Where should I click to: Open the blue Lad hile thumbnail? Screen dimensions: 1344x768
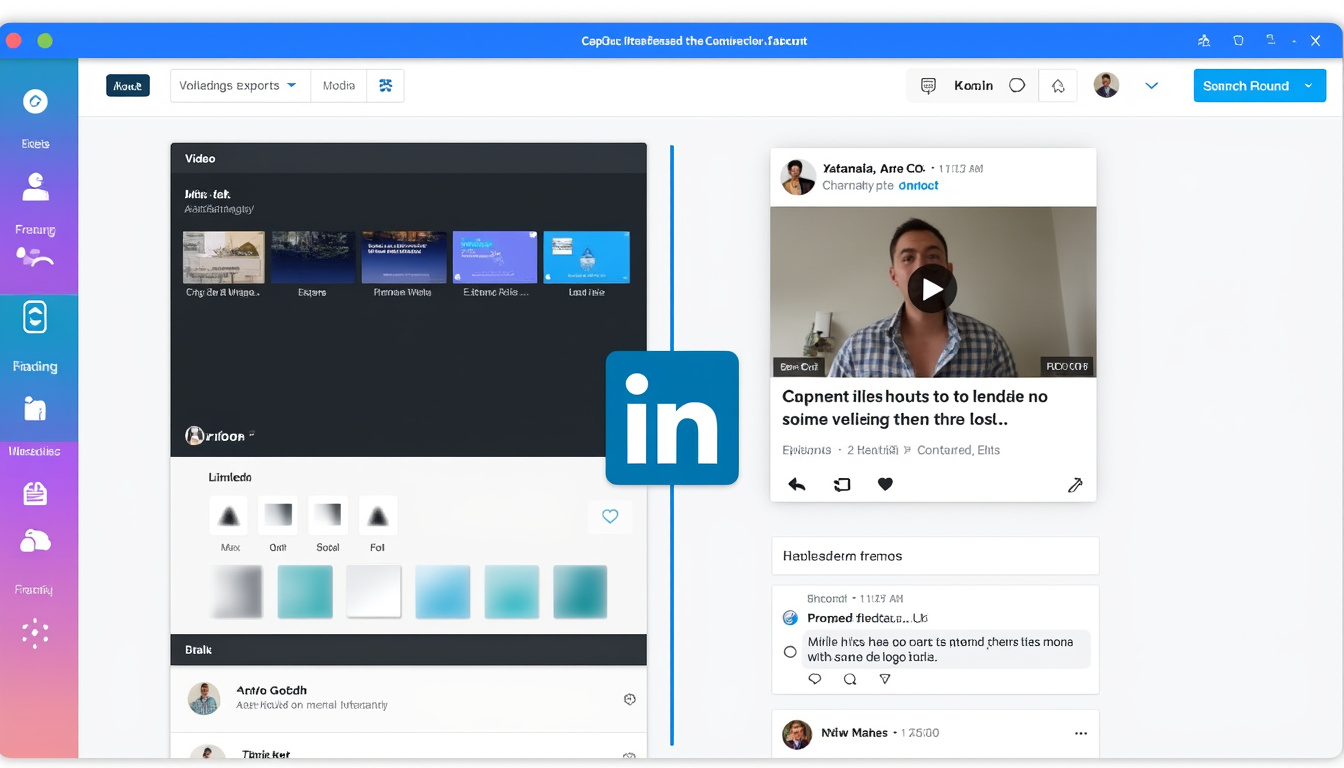586,258
